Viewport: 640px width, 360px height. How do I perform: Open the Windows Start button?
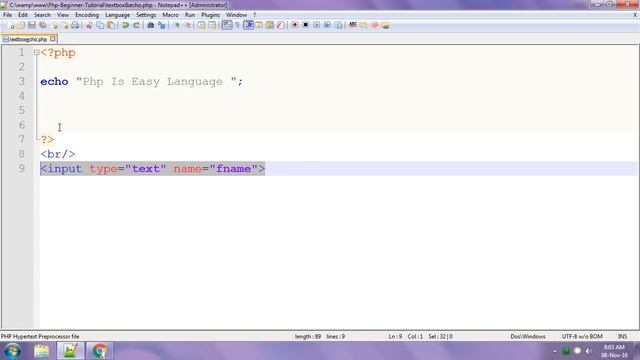[x=13, y=351]
